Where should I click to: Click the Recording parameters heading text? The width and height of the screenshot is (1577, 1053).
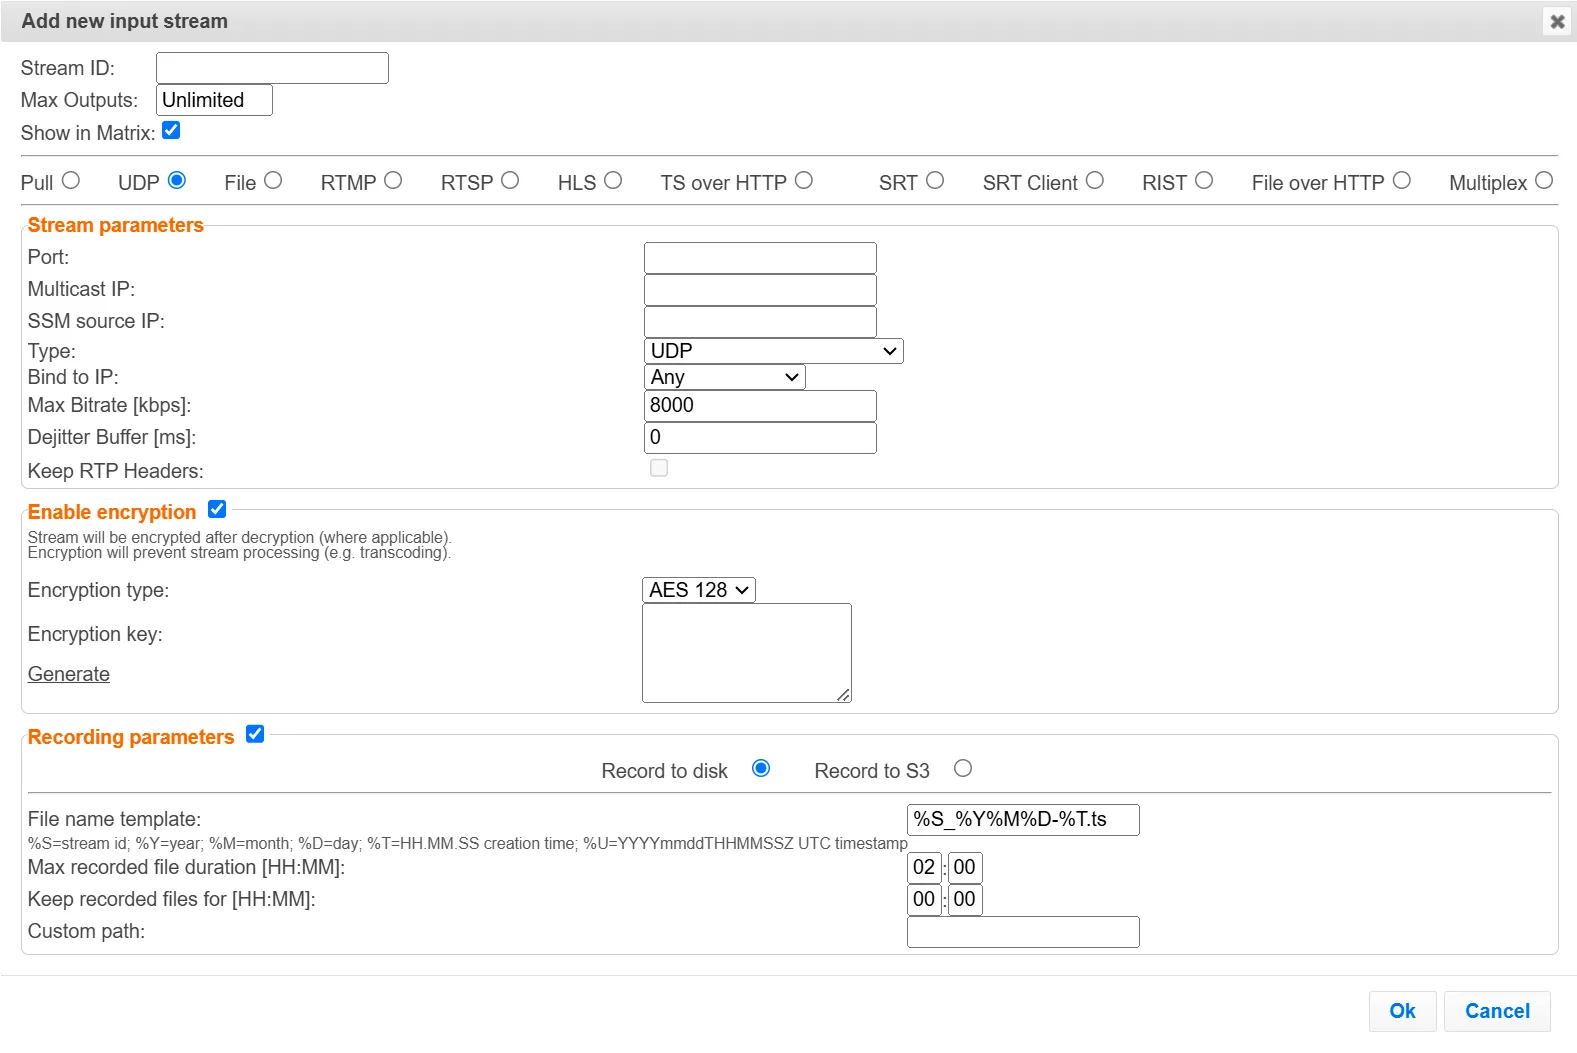point(131,737)
